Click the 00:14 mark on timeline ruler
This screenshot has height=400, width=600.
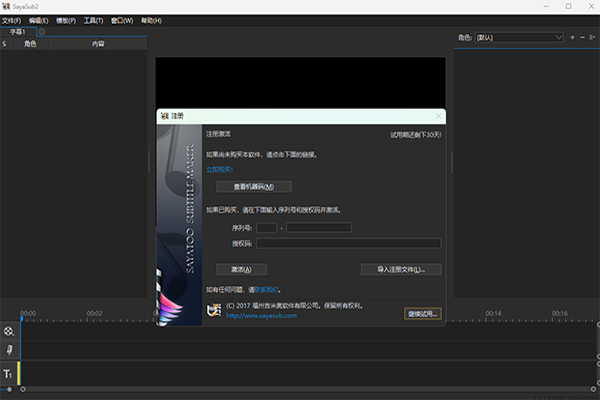coord(493,313)
